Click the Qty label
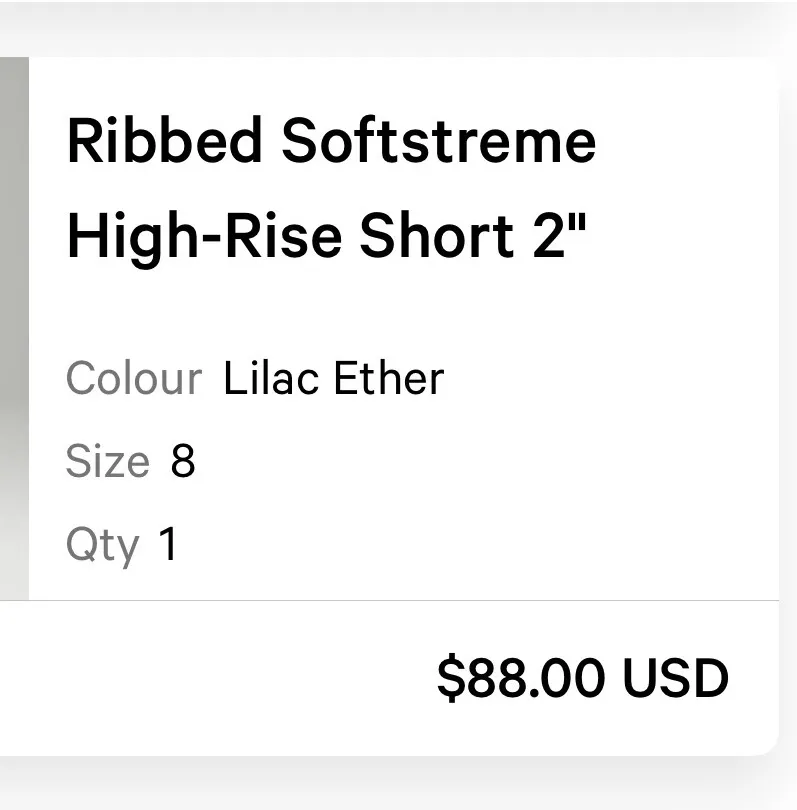This screenshot has height=810, width=797. click(103, 546)
